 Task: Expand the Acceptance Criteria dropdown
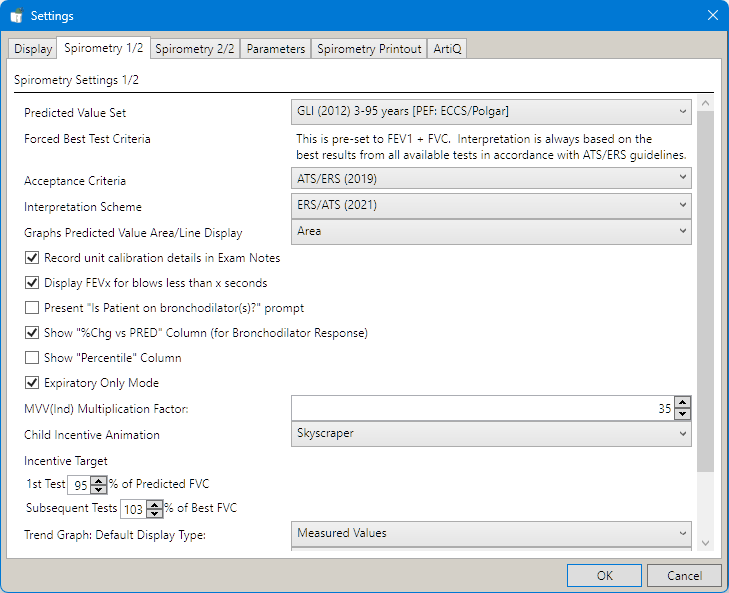490,179
